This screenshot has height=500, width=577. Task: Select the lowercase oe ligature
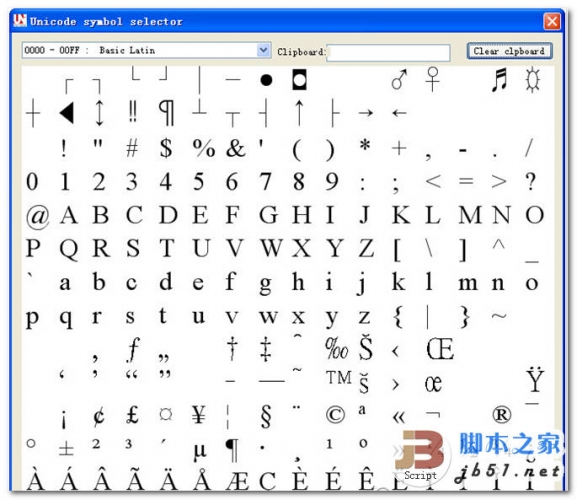433,384
